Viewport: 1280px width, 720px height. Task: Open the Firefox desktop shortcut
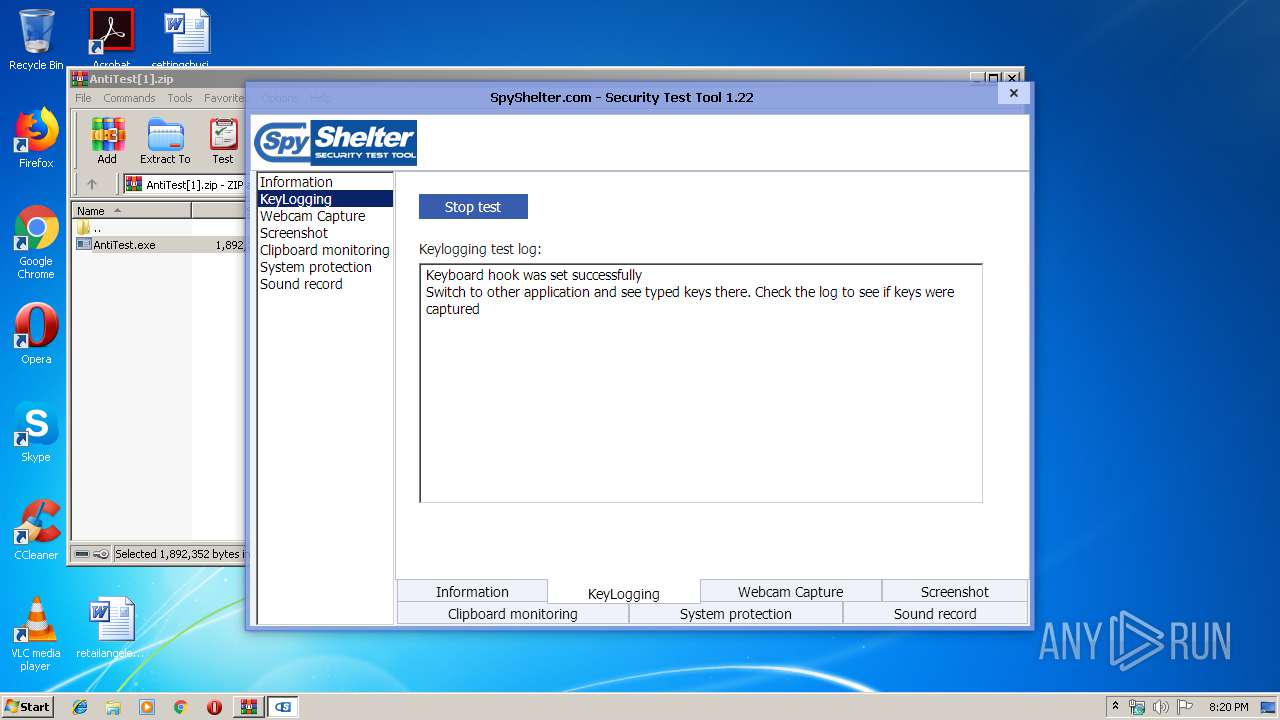tap(36, 138)
